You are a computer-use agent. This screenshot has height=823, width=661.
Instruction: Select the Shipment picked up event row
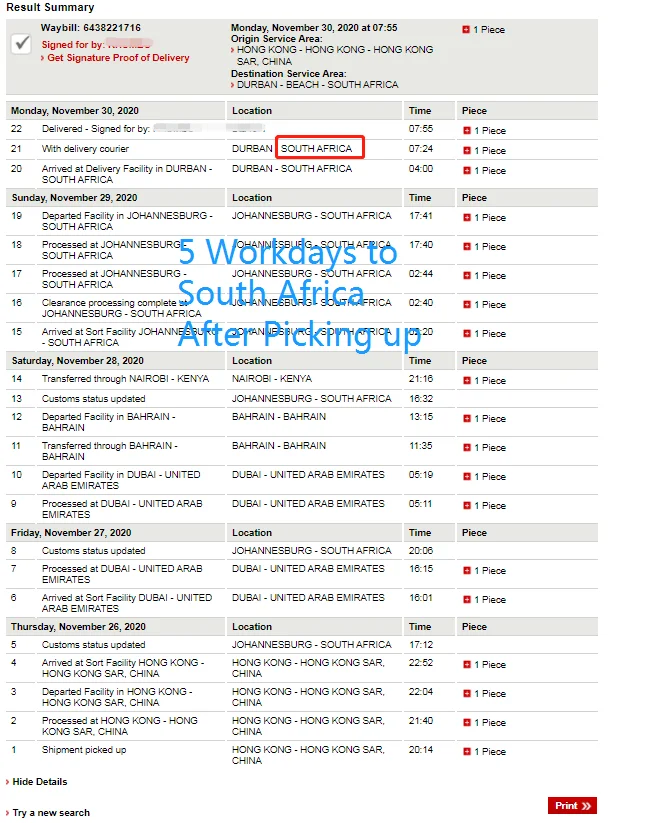tap(84, 750)
